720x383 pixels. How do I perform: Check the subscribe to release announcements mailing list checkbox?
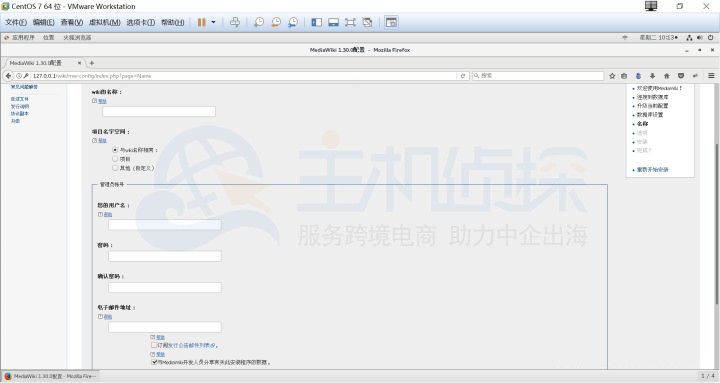pyautogui.click(x=154, y=345)
